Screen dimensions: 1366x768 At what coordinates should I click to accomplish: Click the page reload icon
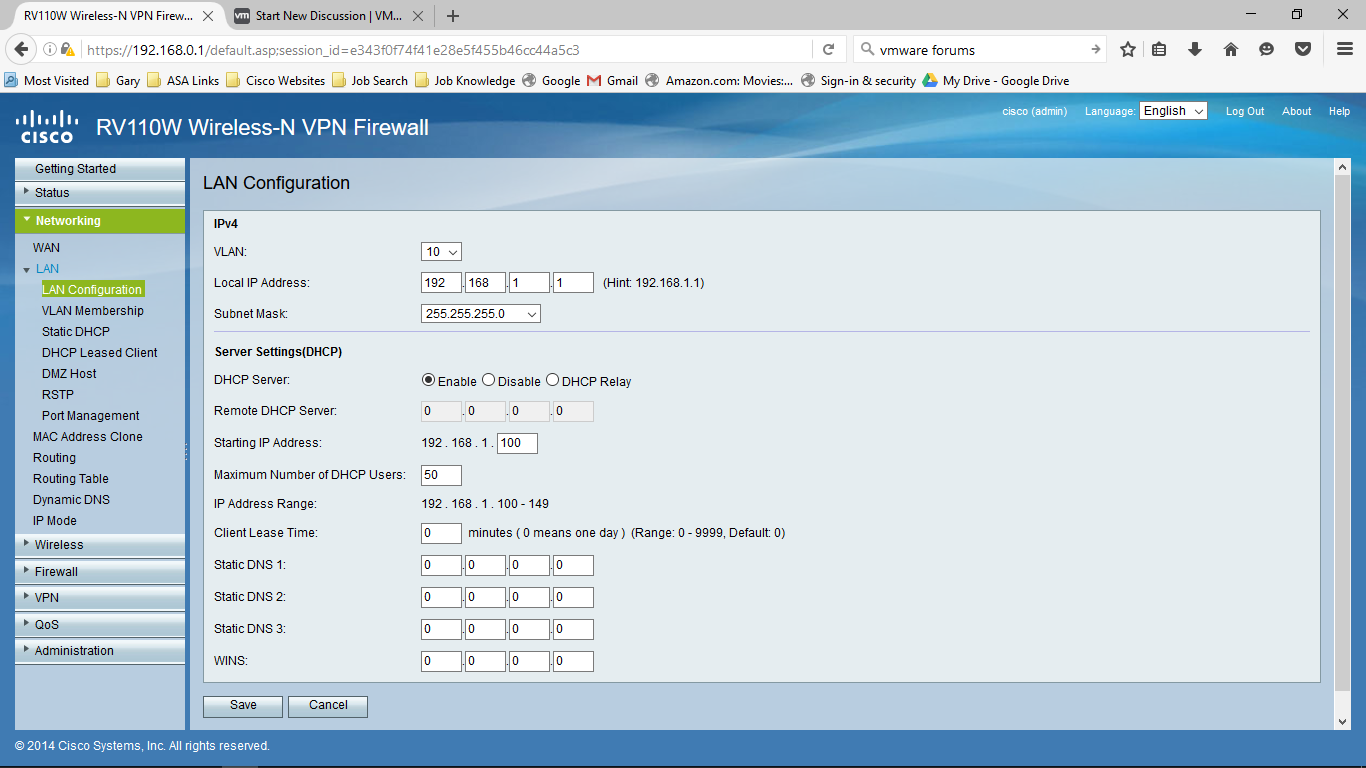point(829,48)
